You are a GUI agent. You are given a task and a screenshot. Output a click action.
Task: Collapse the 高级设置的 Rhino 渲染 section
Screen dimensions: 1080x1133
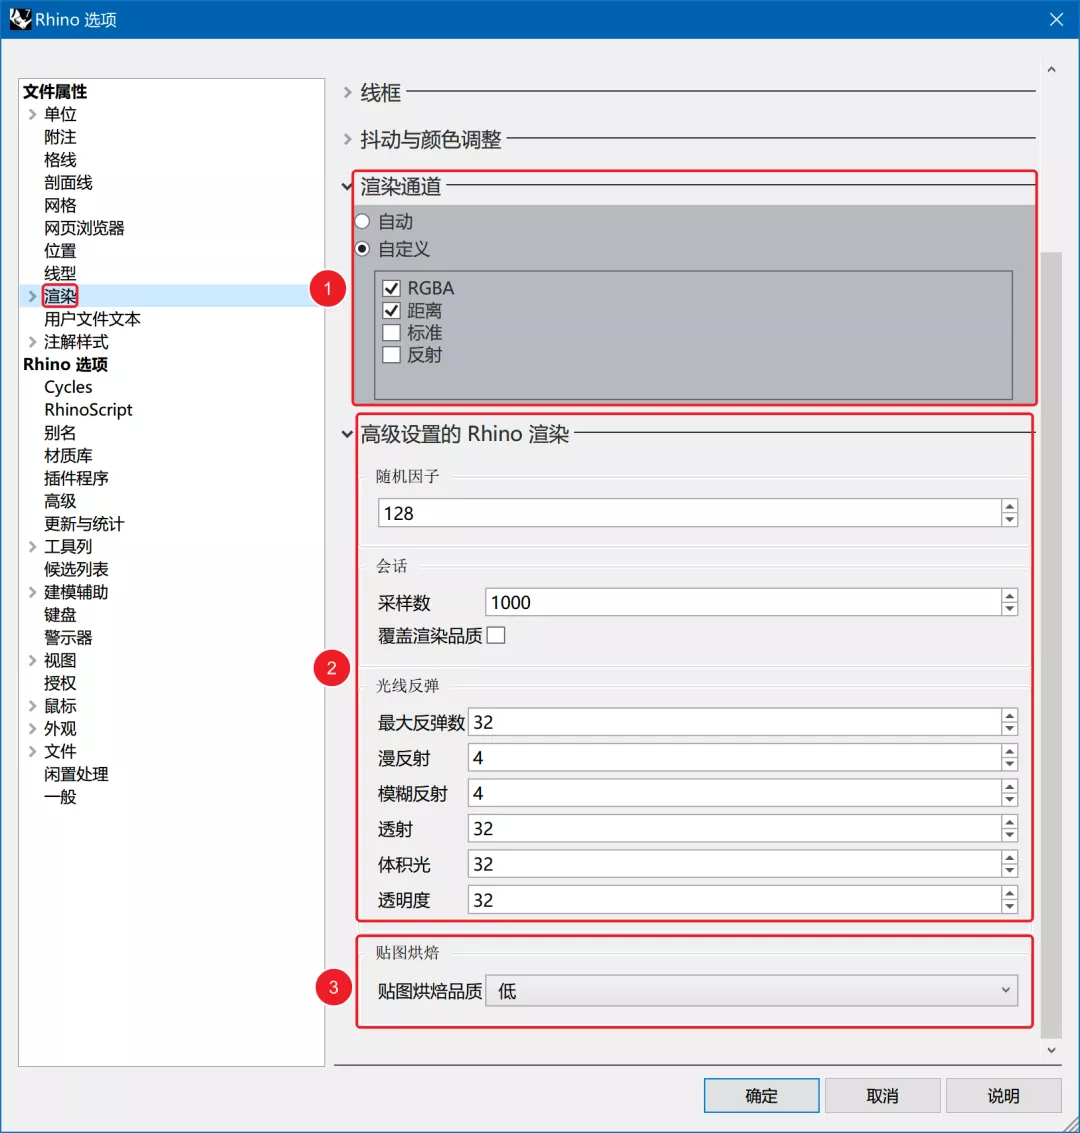pyautogui.click(x=348, y=434)
